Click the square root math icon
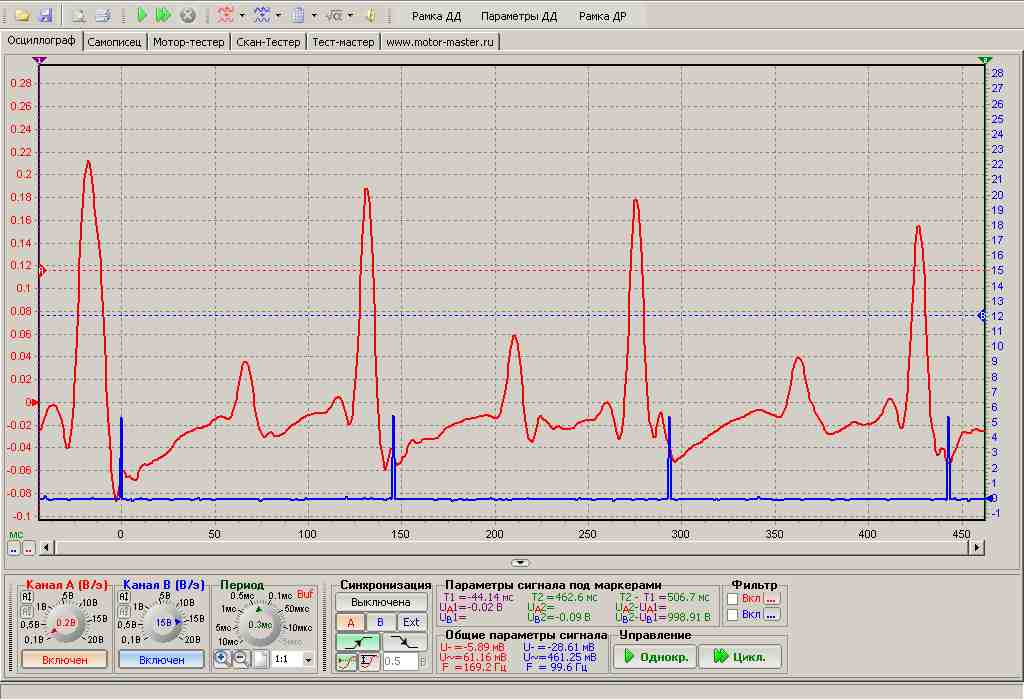Screen dimensions: 1024x700 334,15
